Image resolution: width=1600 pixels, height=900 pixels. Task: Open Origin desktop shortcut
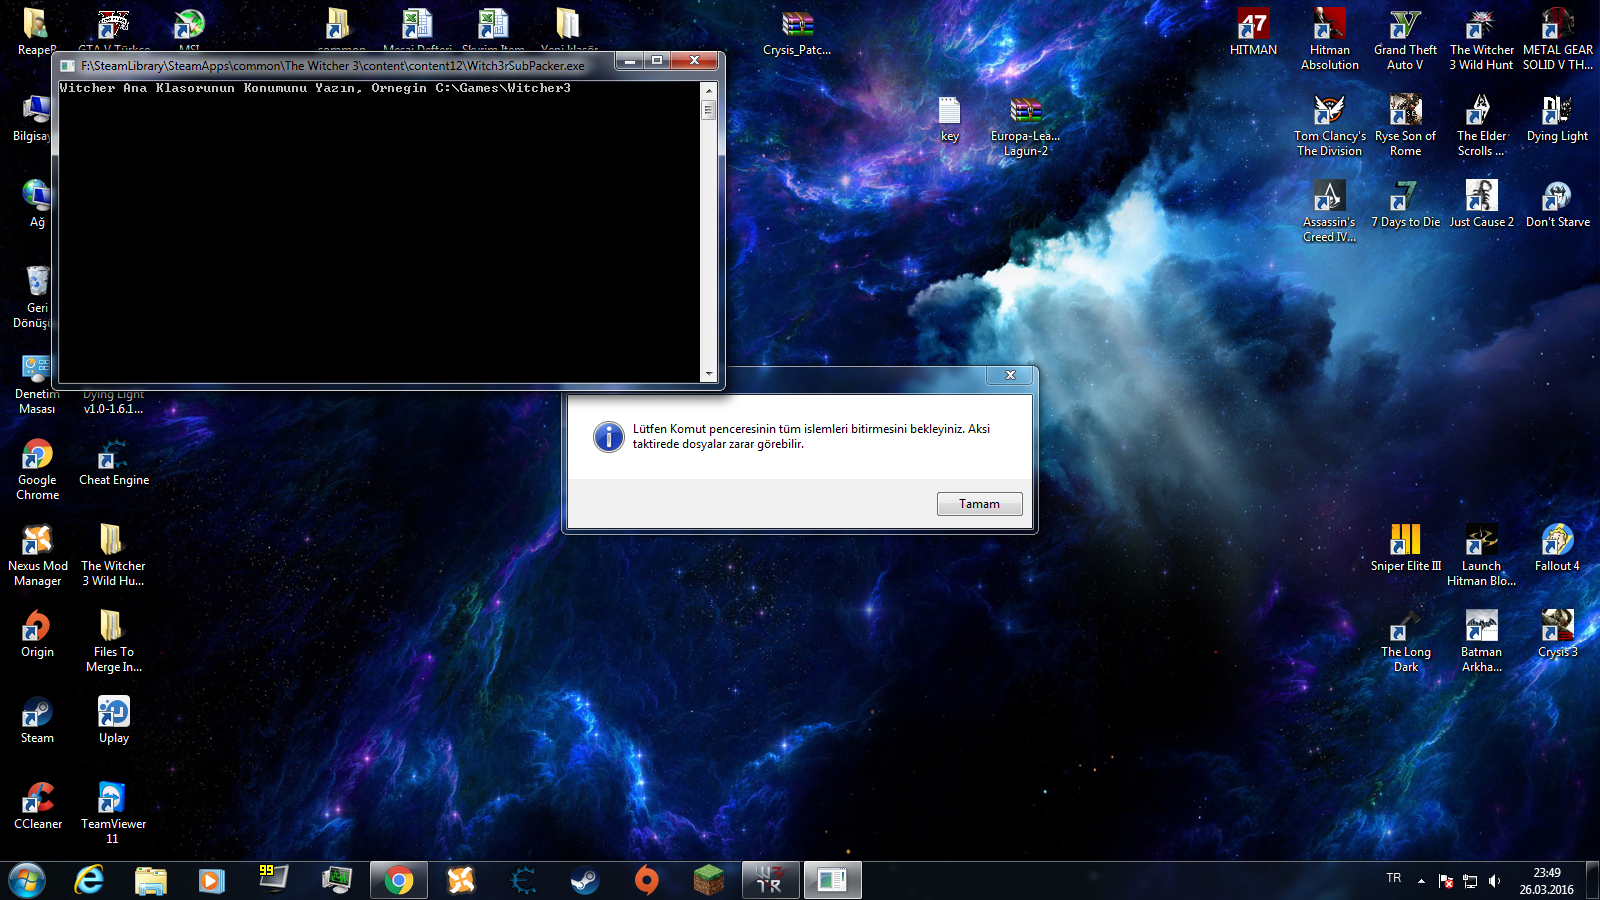(x=37, y=634)
